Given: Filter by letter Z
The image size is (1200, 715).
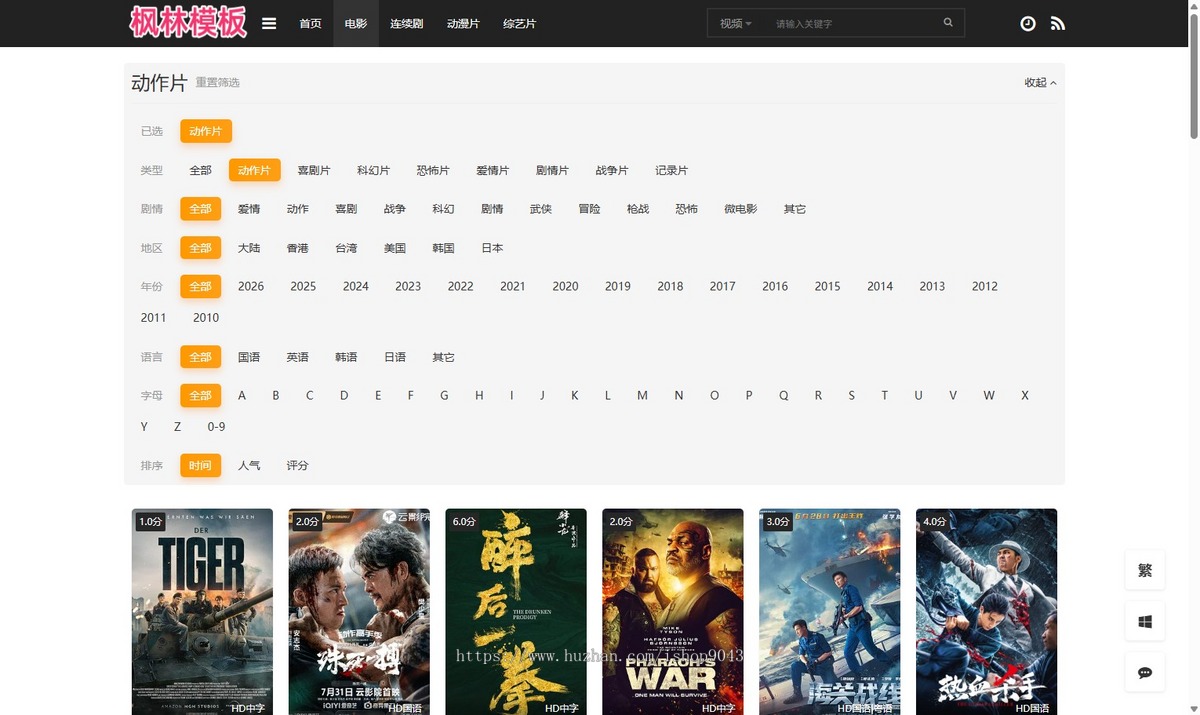Looking at the screenshot, I should [x=177, y=427].
